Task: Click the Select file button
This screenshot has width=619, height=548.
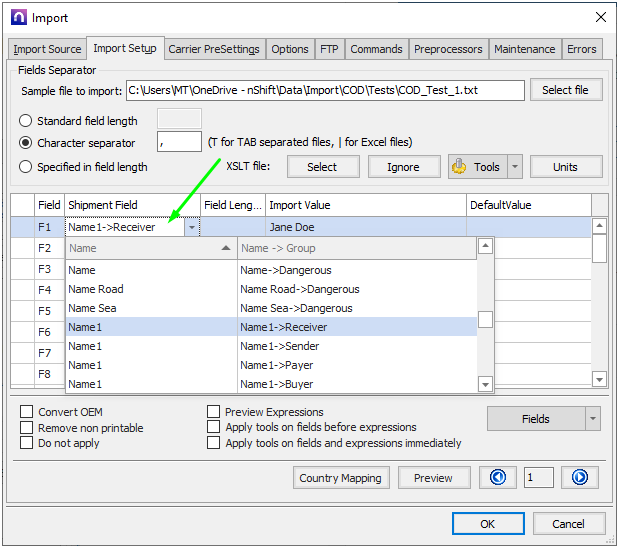Action: coord(565,90)
